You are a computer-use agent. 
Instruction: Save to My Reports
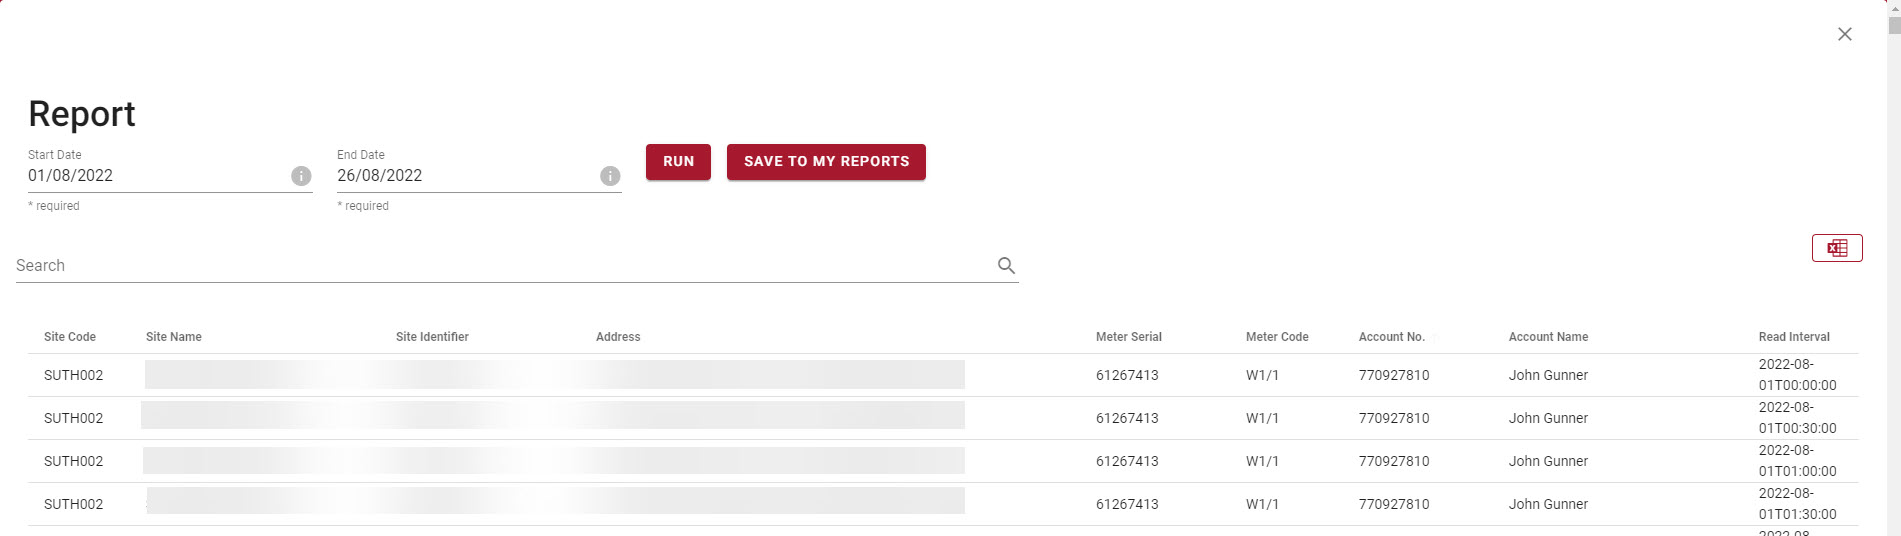[x=826, y=162]
